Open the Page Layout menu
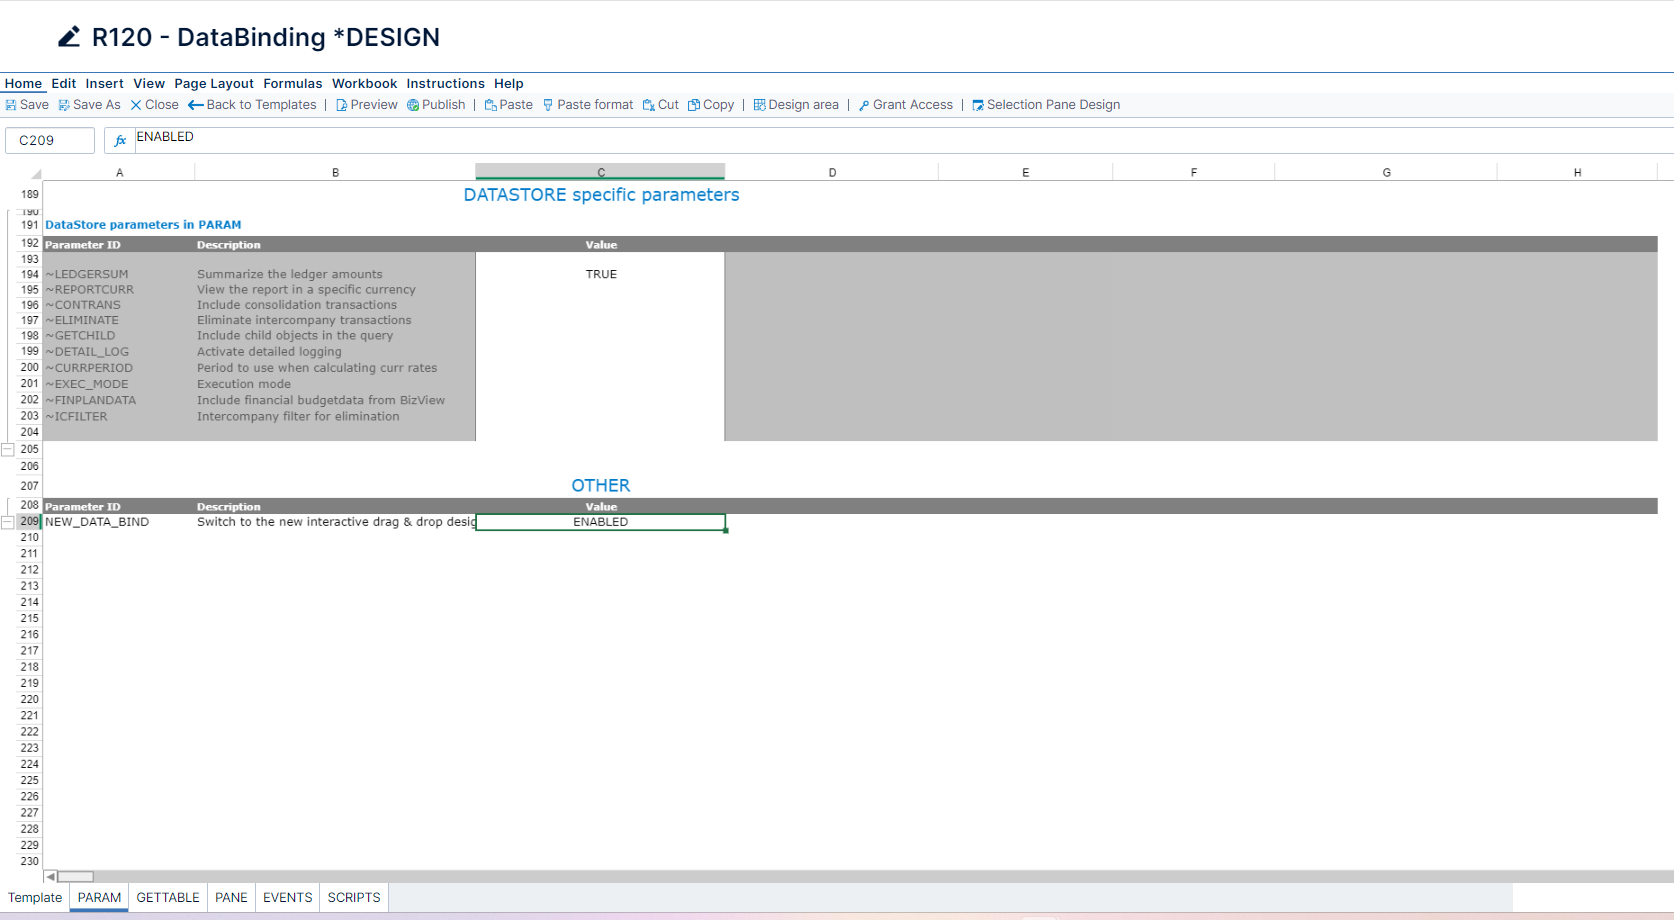1674x920 pixels. (214, 84)
